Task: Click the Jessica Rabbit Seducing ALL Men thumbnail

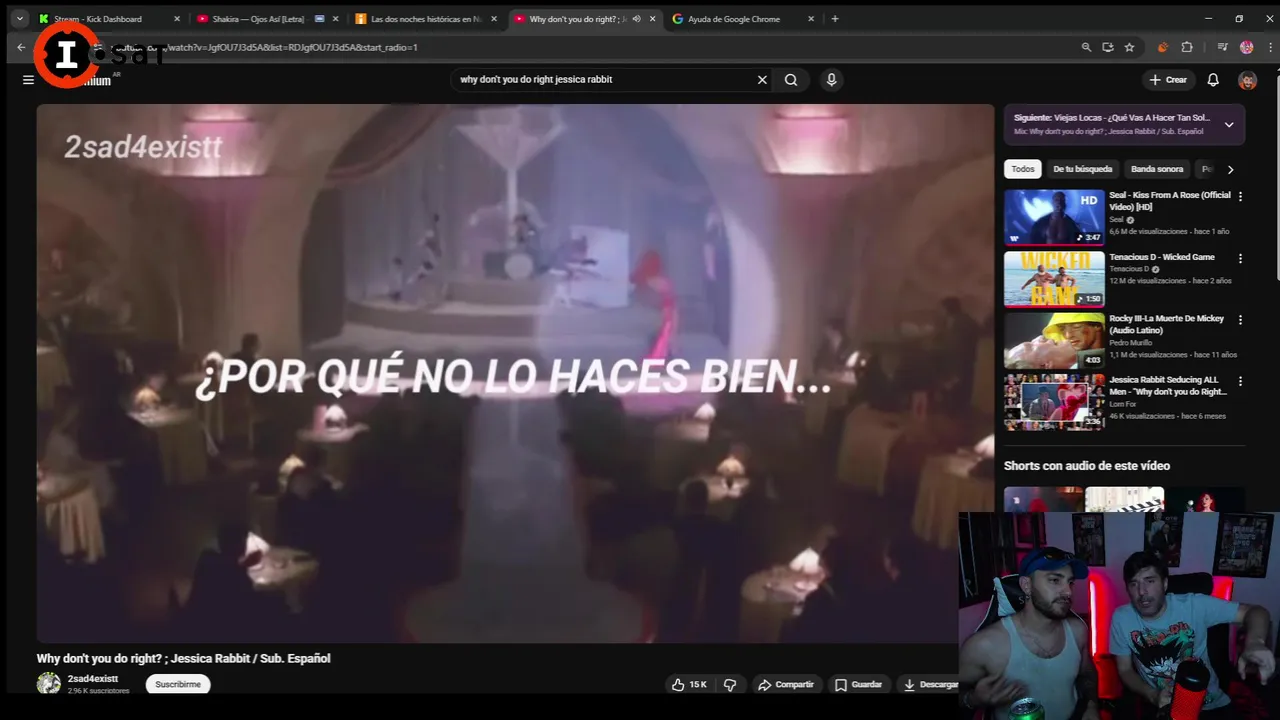Action: point(1054,402)
